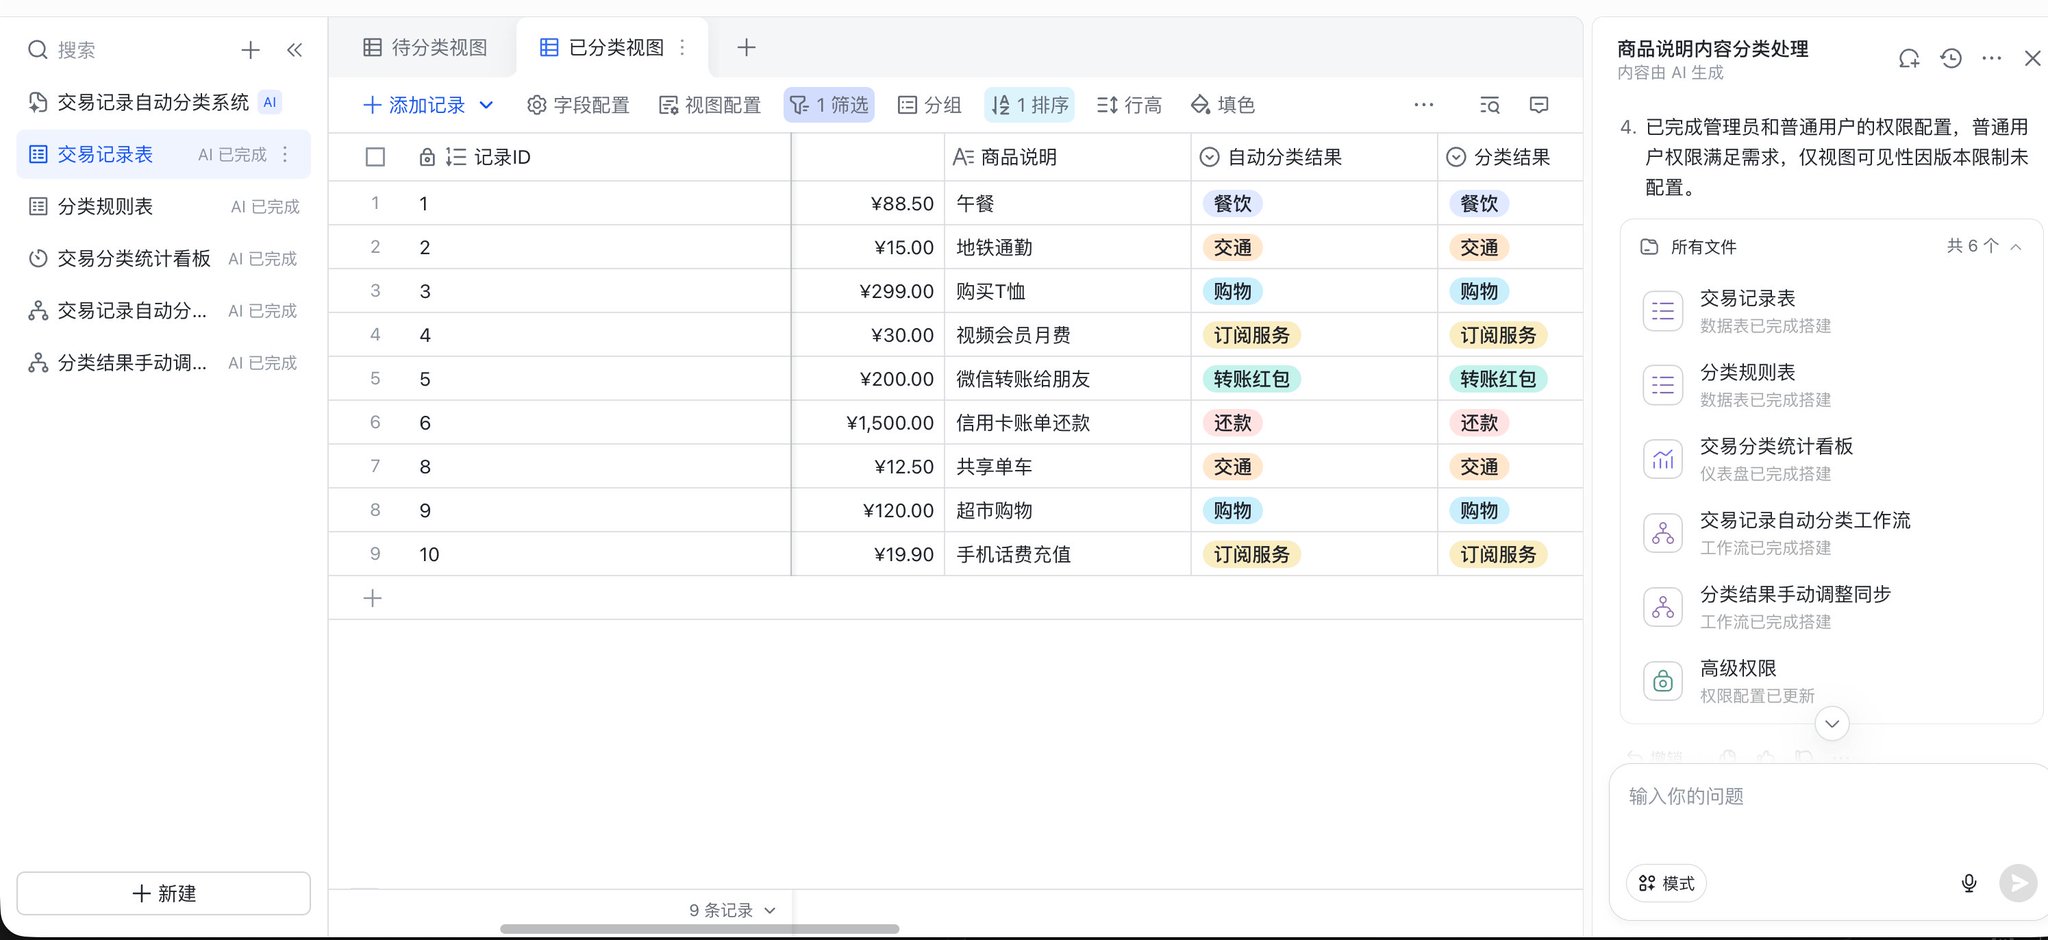2048x940 pixels.
Task: Switch to 待分类视图 tab
Action: pyautogui.click(x=425, y=47)
